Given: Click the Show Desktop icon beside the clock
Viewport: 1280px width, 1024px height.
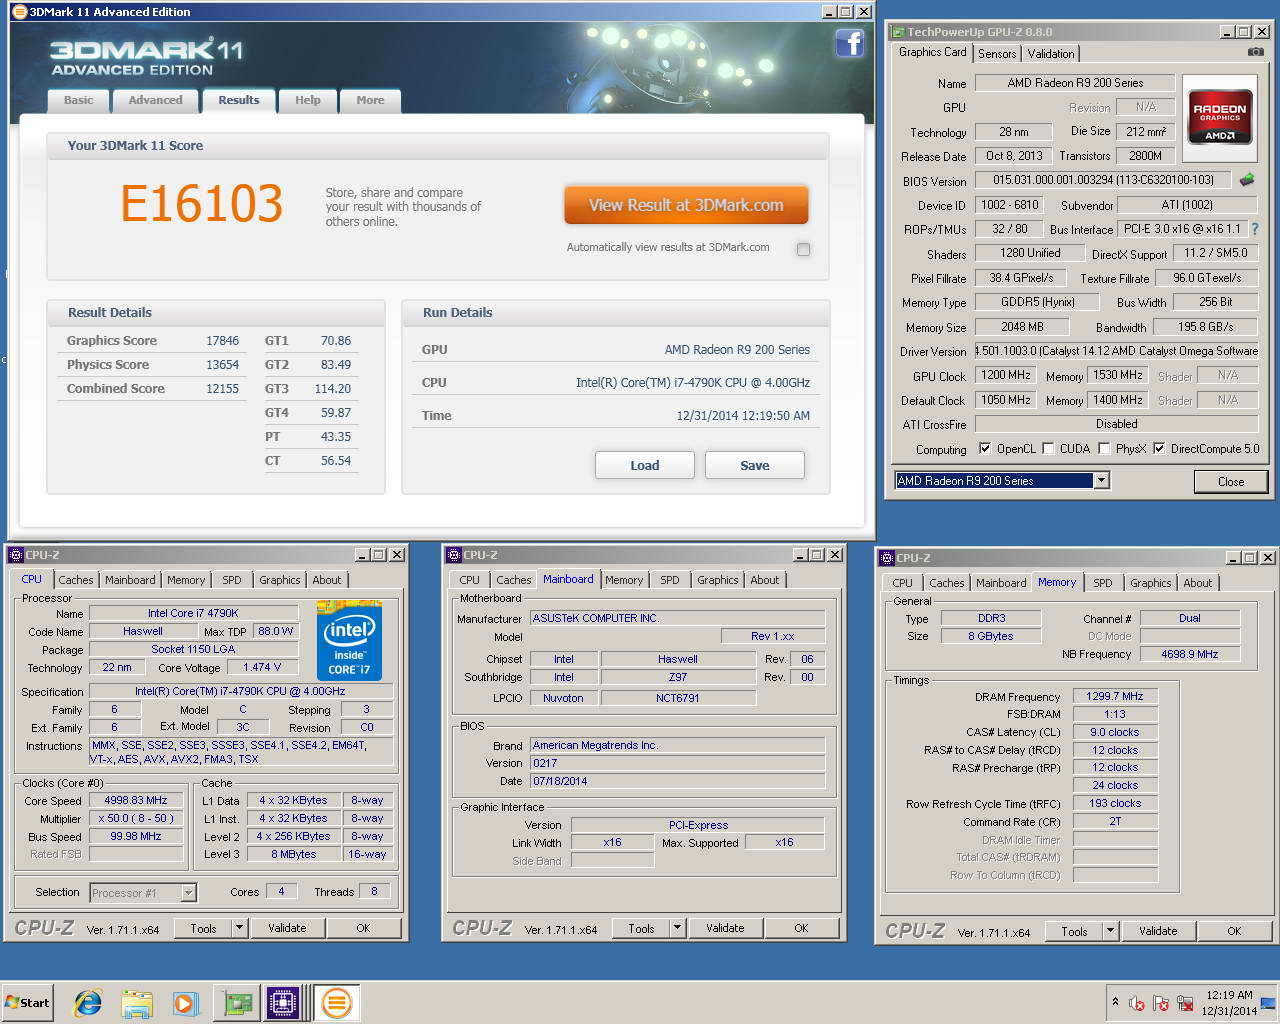Looking at the screenshot, I should coord(1268,1003).
